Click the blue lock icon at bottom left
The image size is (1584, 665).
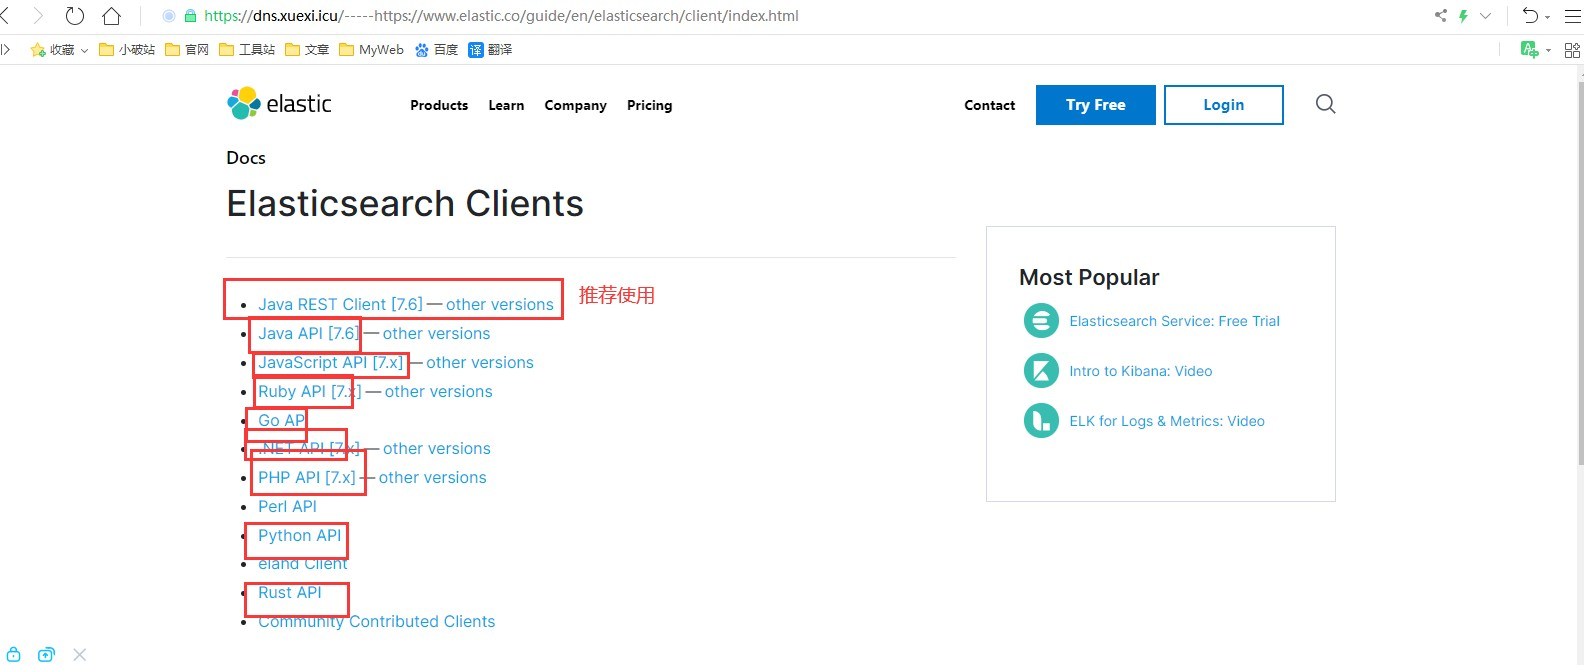coord(14,654)
